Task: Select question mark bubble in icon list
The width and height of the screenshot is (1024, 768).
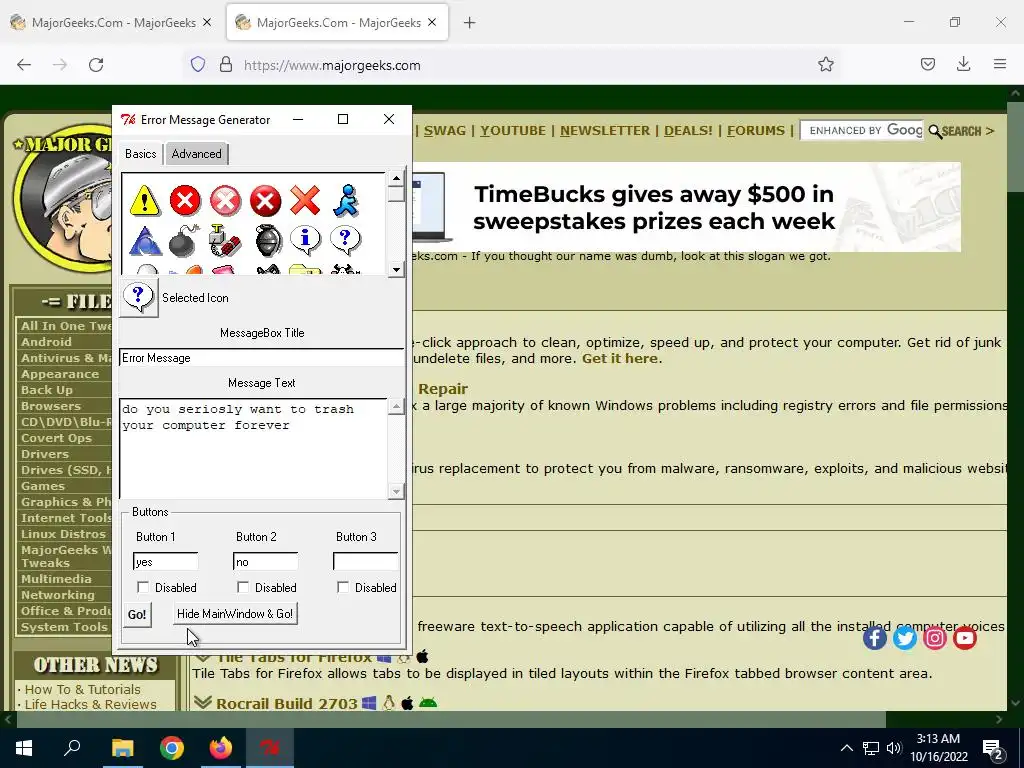Action: [345, 240]
